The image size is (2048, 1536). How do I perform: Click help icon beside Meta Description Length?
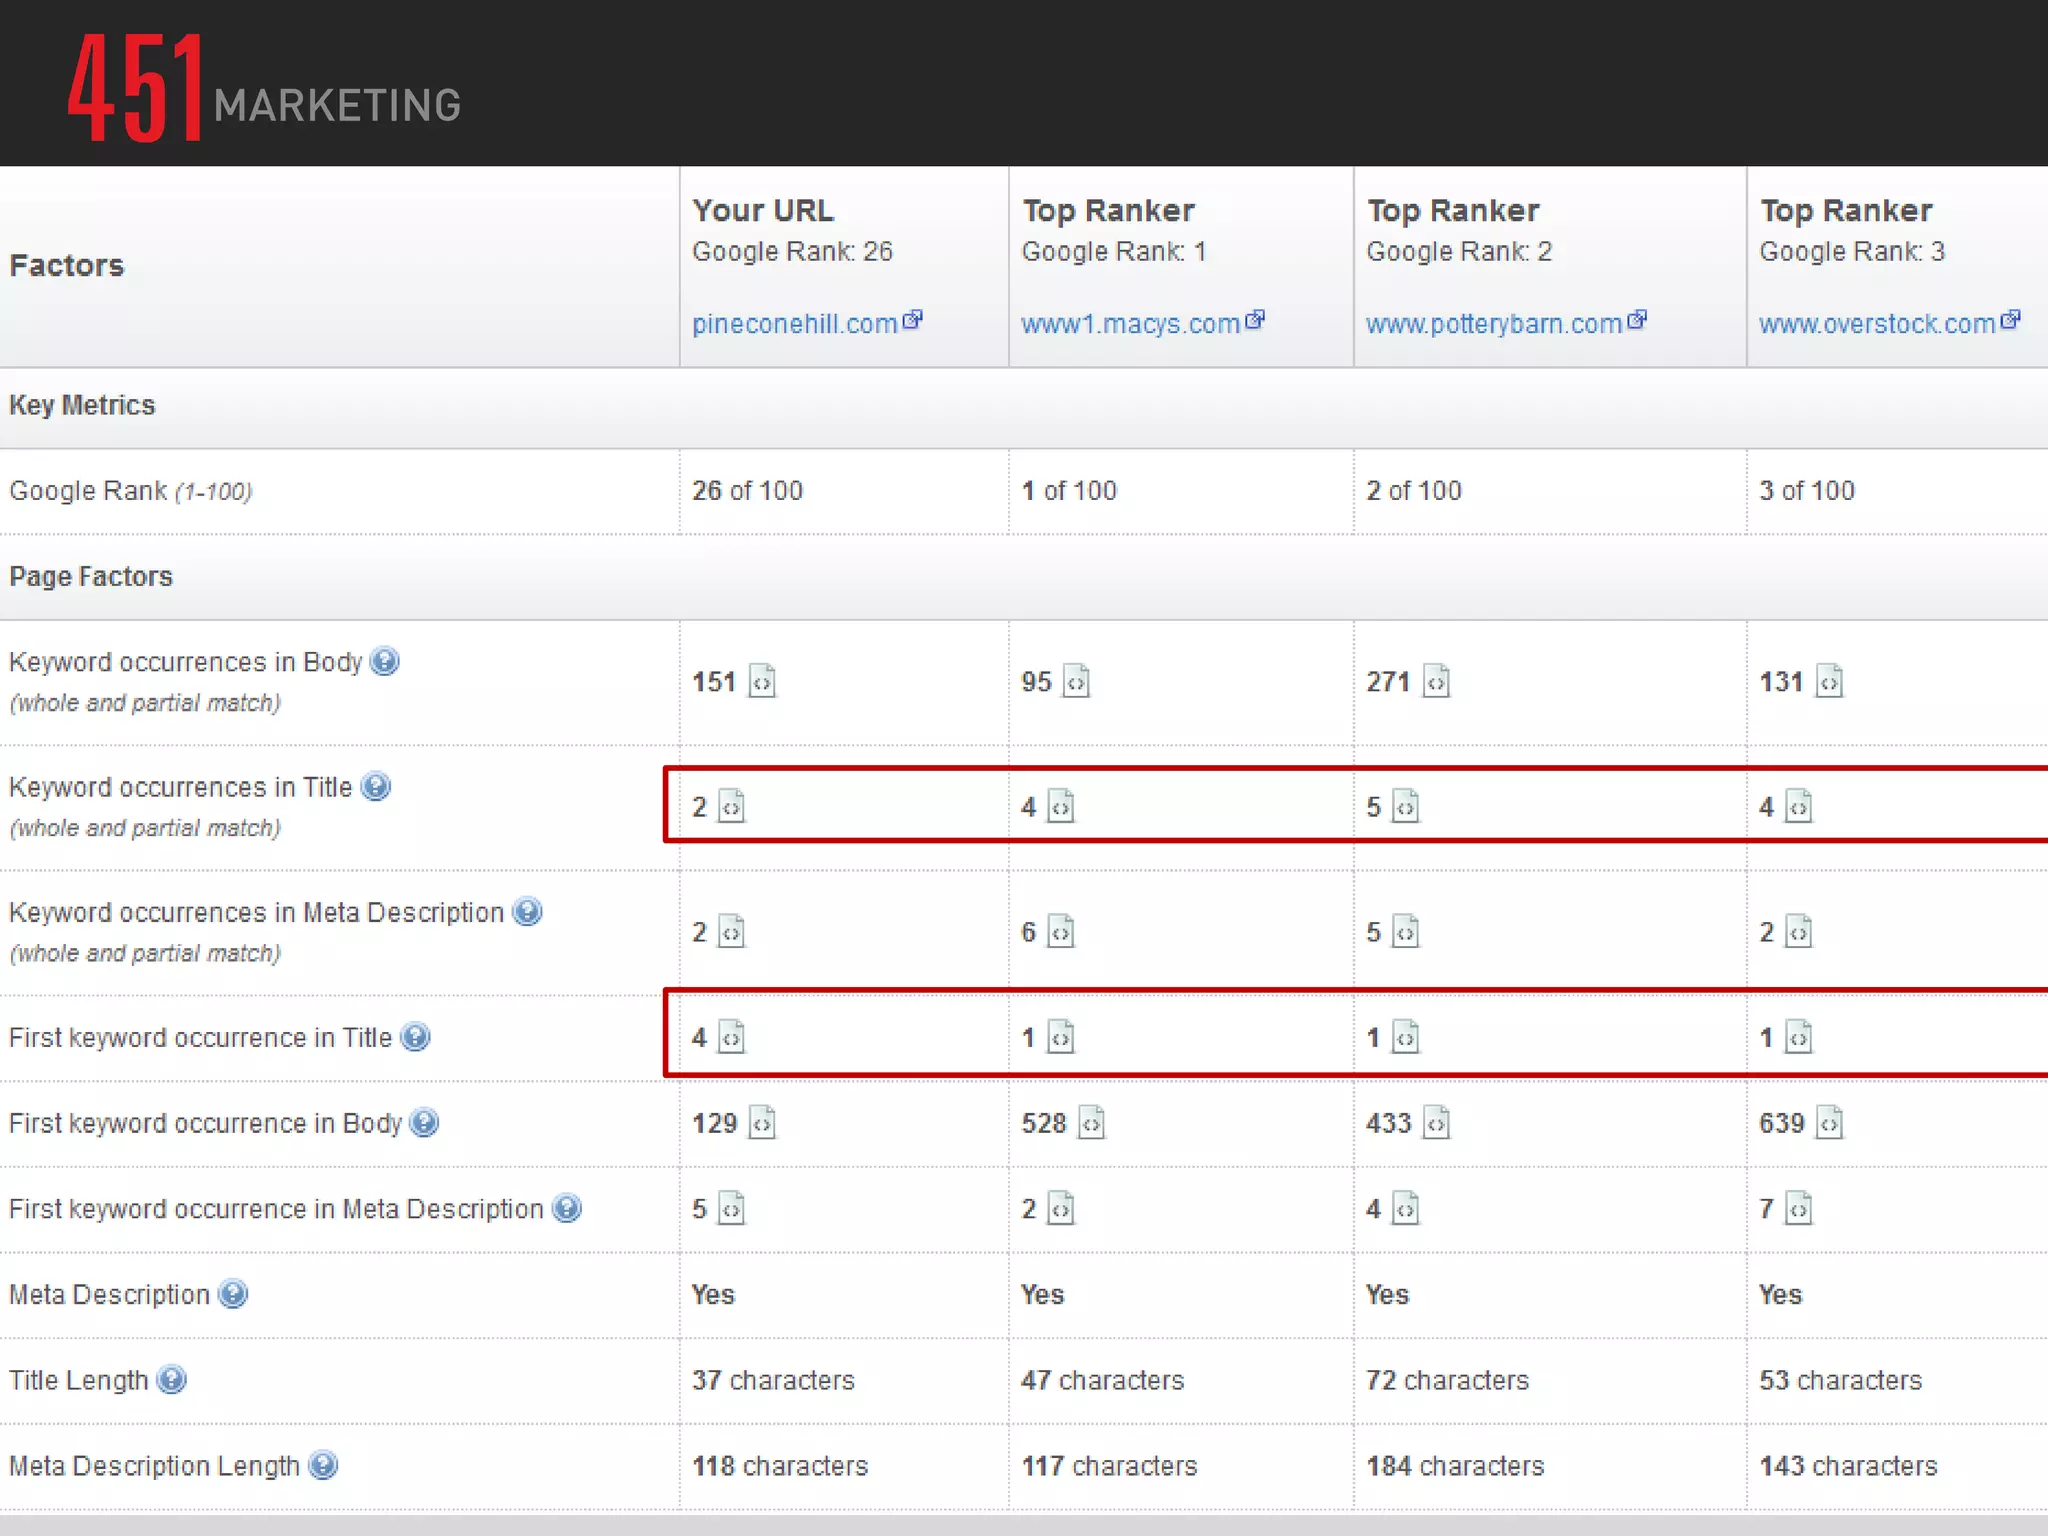[323, 1465]
